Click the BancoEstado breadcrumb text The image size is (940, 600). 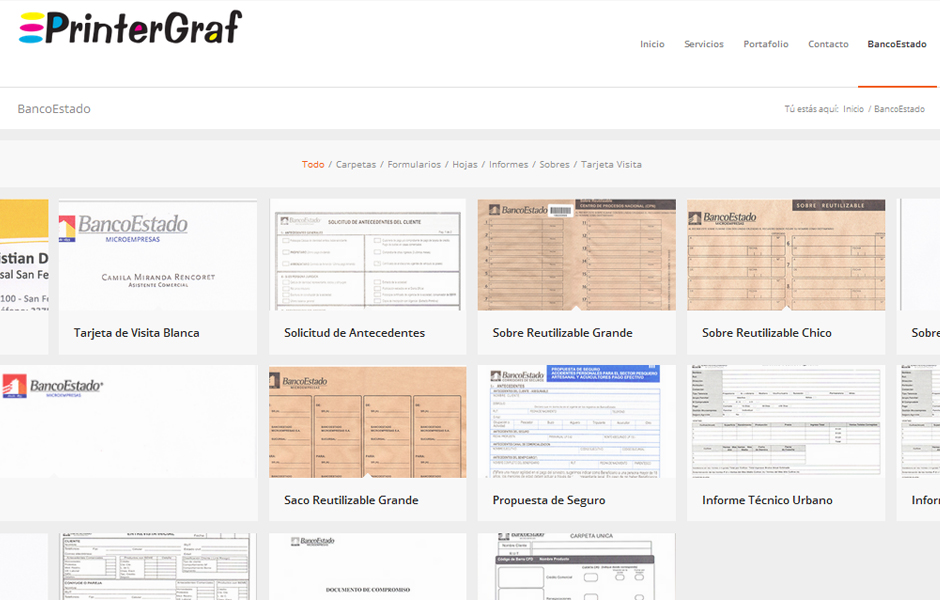[x=899, y=108]
